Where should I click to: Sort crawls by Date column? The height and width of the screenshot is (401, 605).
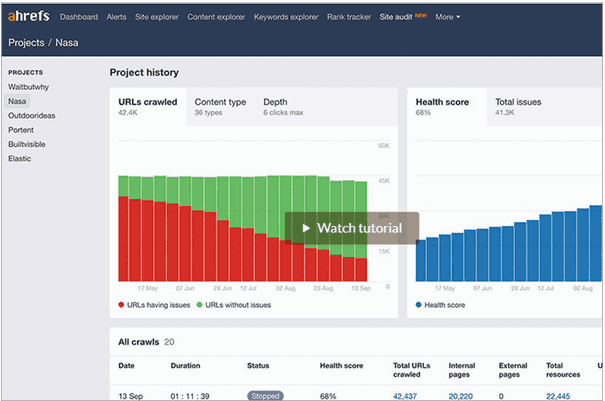click(x=126, y=365)
